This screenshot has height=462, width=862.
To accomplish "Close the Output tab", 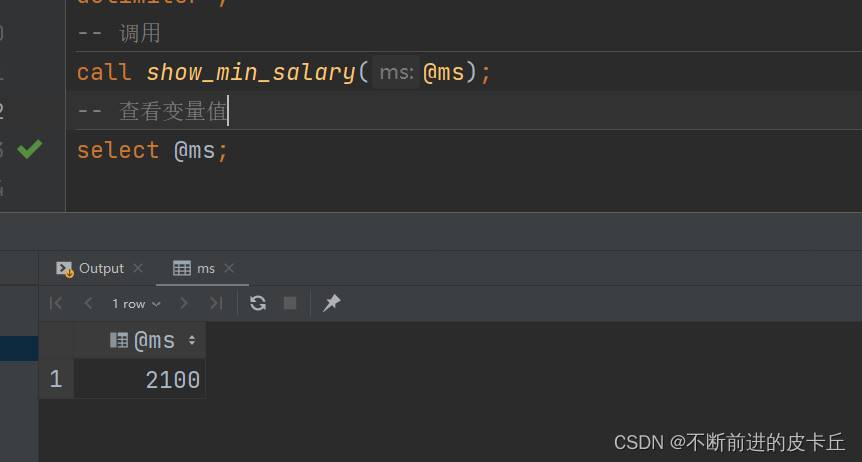I will pos(138,268).
